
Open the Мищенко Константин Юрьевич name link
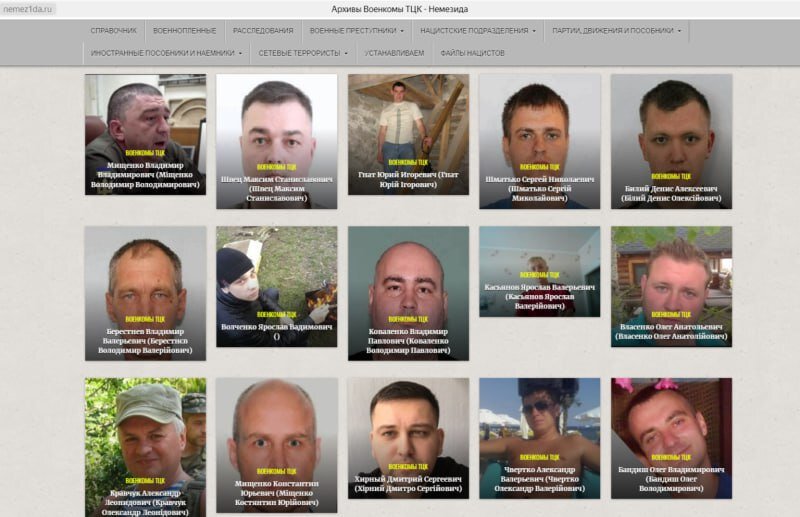[x=277, y=493]
